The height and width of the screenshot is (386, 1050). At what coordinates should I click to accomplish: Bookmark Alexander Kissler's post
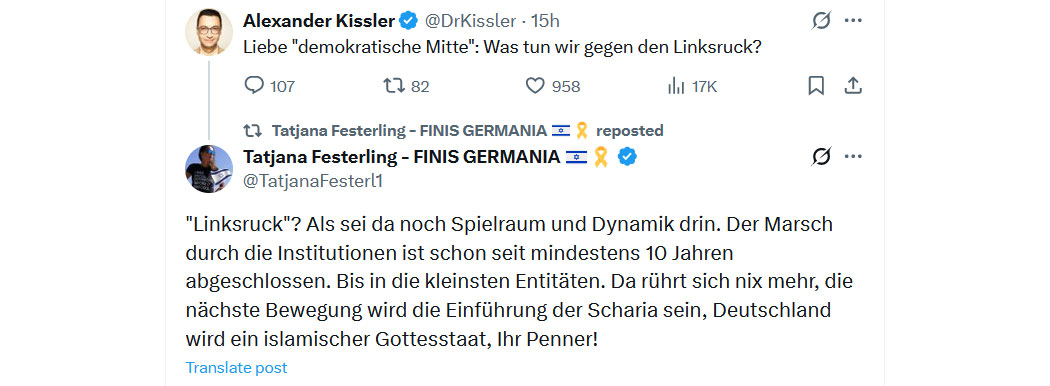pyautogui.click(x=816, y=86)
